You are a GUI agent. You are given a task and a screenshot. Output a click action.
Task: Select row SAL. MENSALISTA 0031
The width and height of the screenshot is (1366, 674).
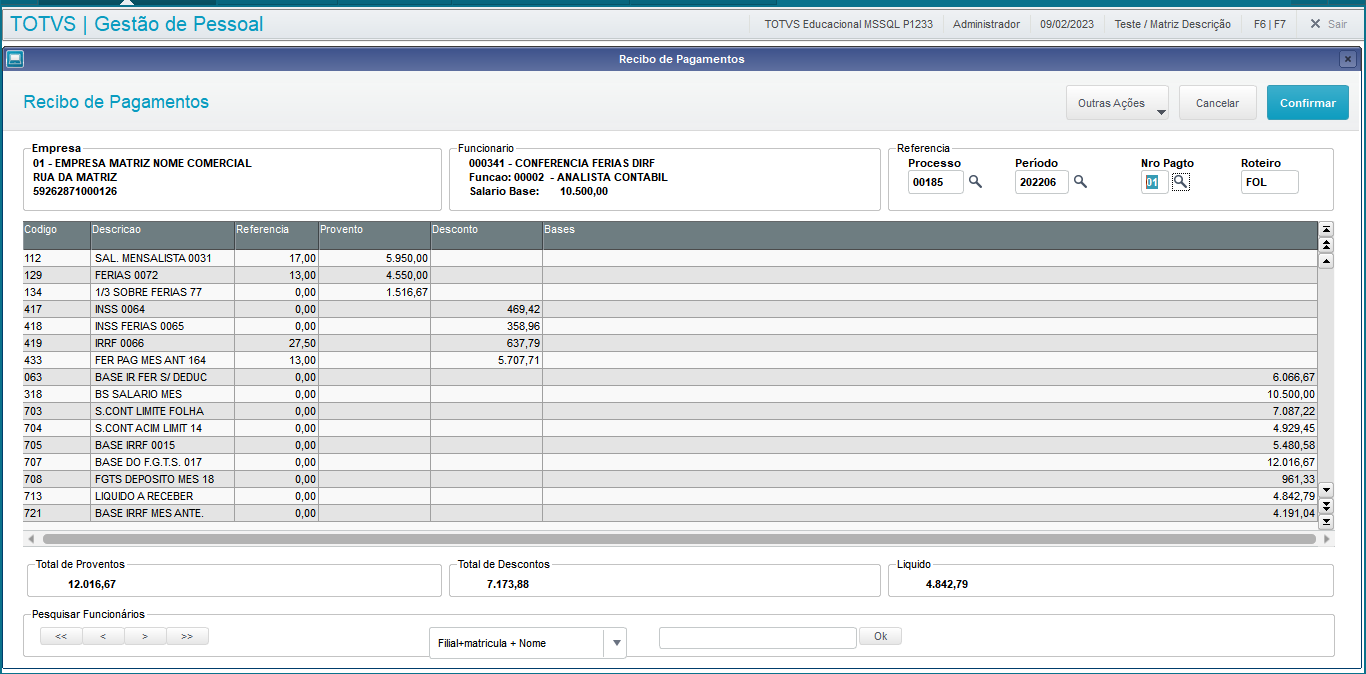670,258
